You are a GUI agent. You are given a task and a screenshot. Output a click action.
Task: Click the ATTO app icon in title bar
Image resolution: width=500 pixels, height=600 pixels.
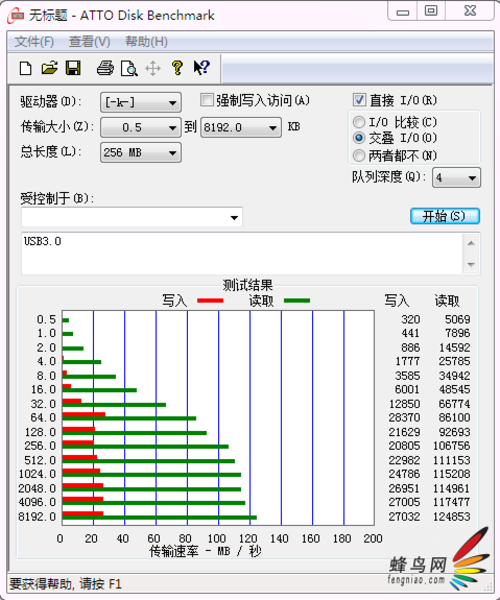(x=16, y=15)
